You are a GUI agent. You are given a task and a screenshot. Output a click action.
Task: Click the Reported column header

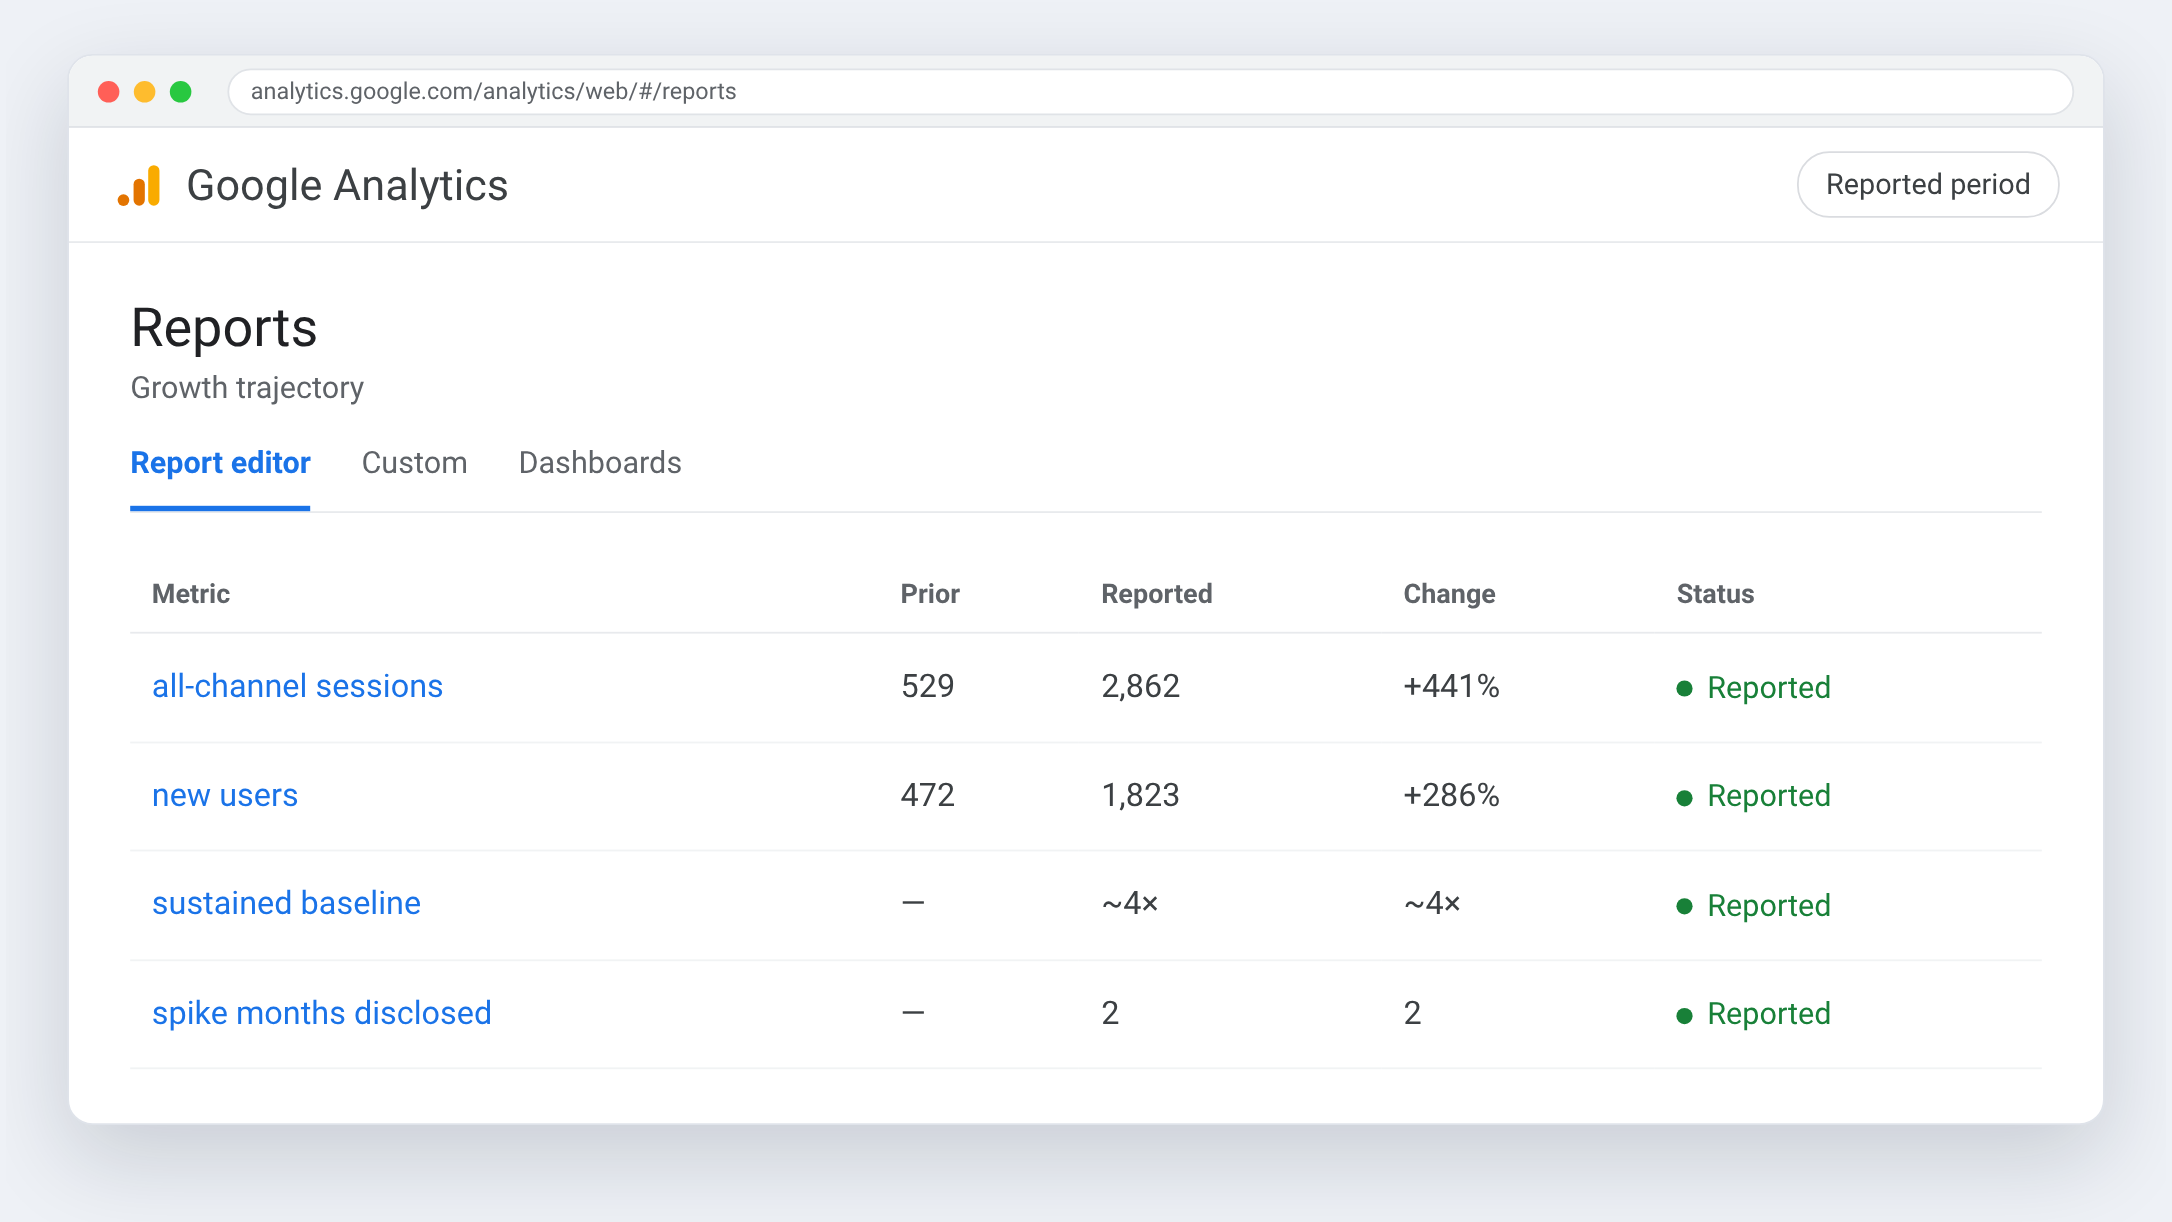pyautogui.click(x=1157, y=594)
